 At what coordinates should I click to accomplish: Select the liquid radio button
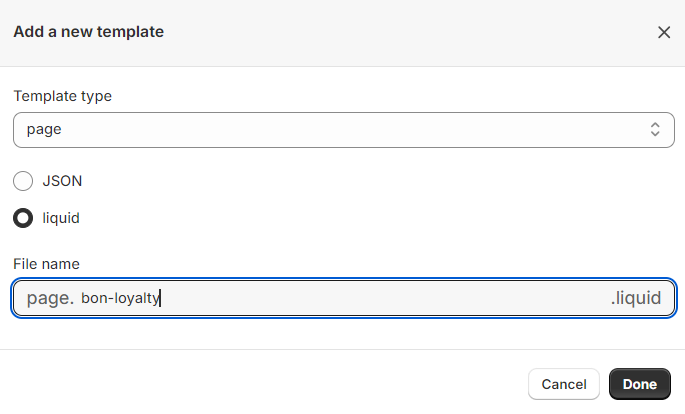pos(23,217)
